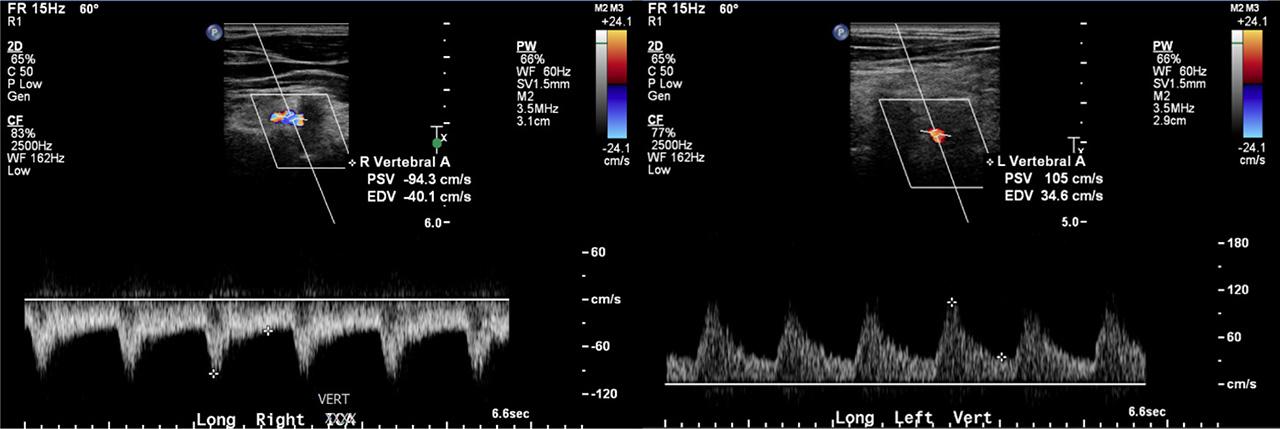Select the green focus marker dot beside the depth scale
Viewport: 1280px width, 429px height.
click(437, 145)
